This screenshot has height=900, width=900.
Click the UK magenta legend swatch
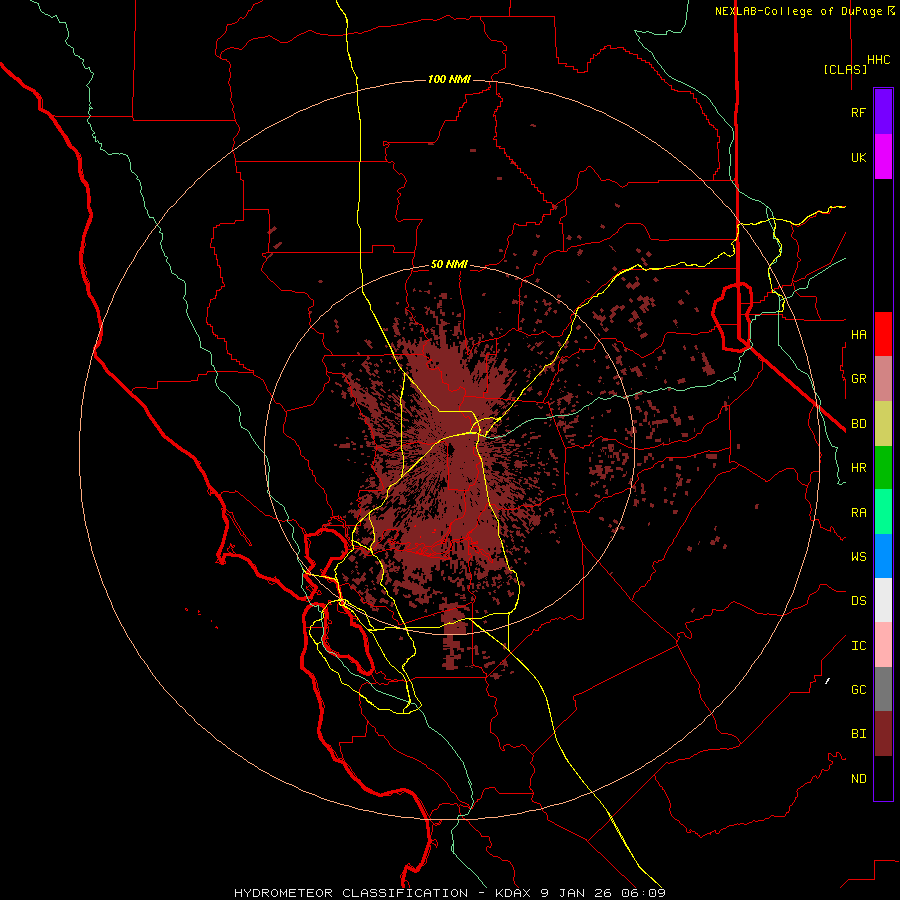[883, 157]
